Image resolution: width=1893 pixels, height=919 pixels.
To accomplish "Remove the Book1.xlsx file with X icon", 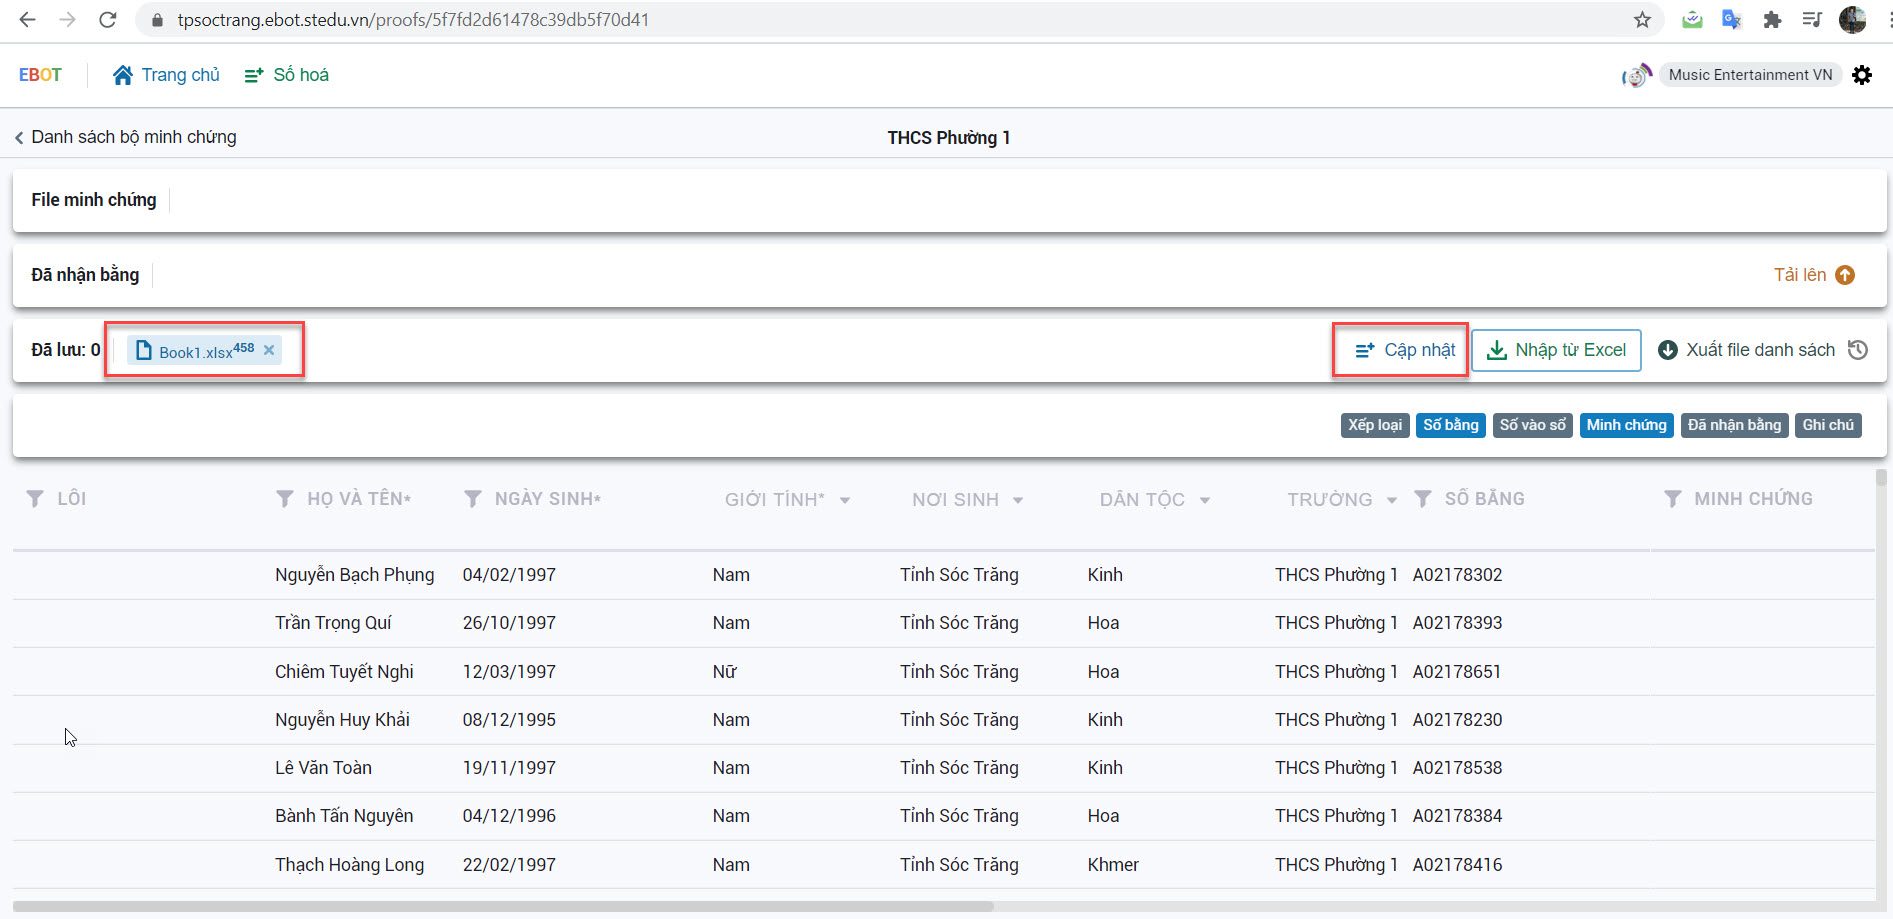I will pos(269,350).
